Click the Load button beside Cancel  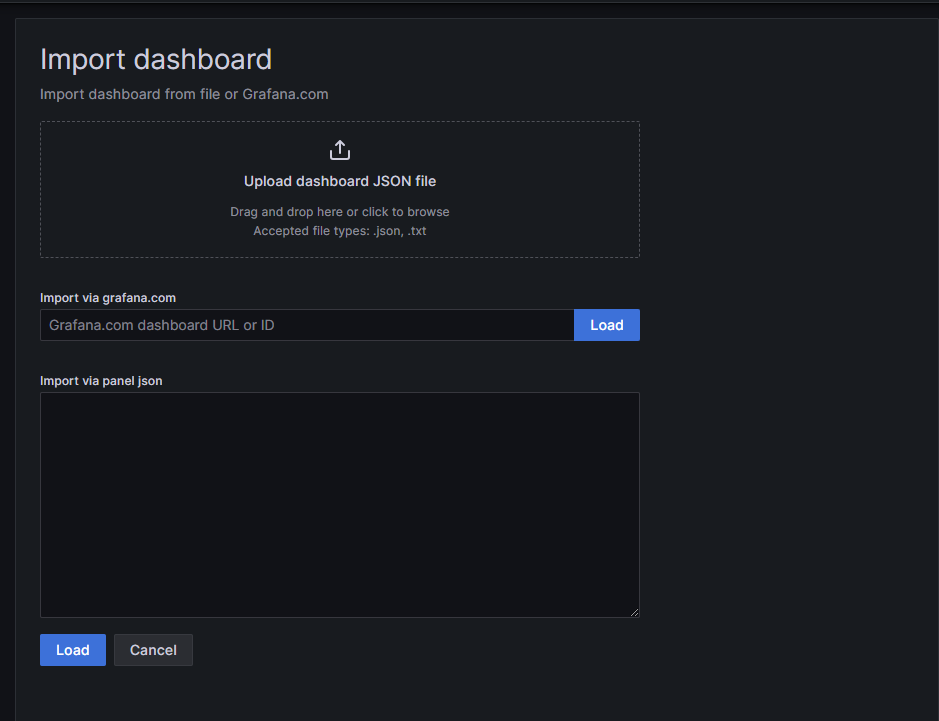click(x=73, y=650)
